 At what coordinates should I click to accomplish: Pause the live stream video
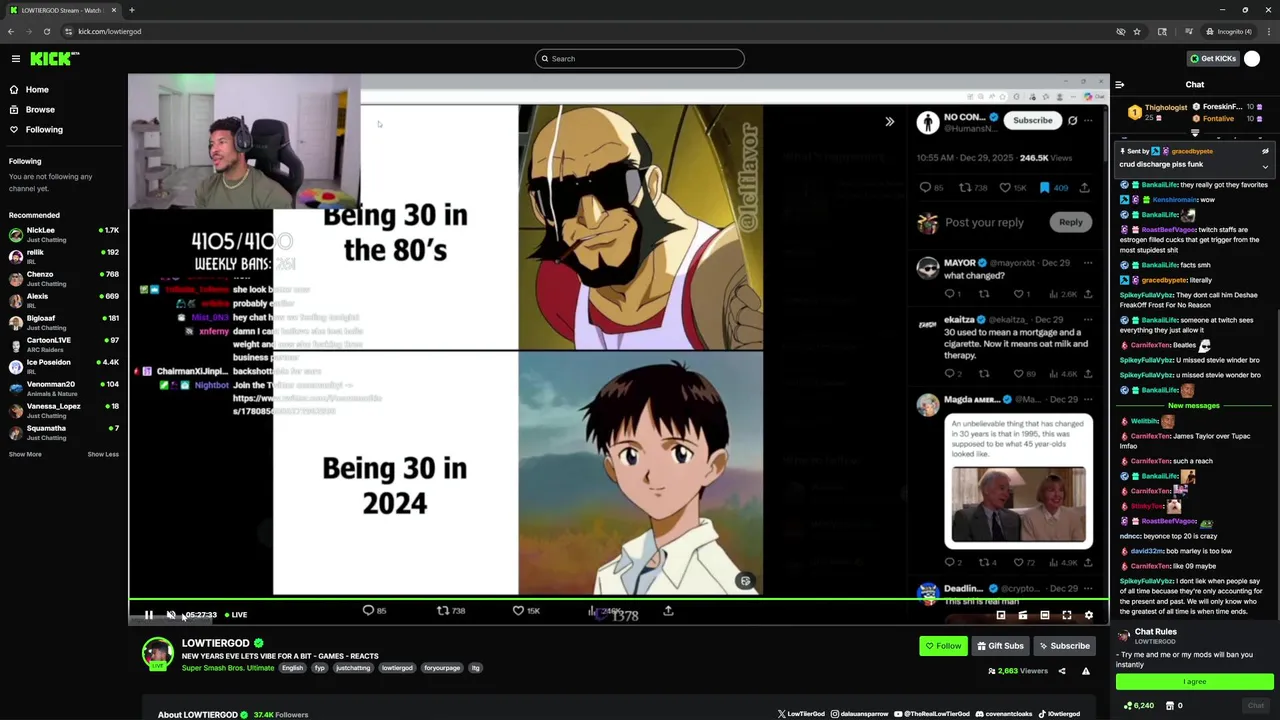click(149, 615)
